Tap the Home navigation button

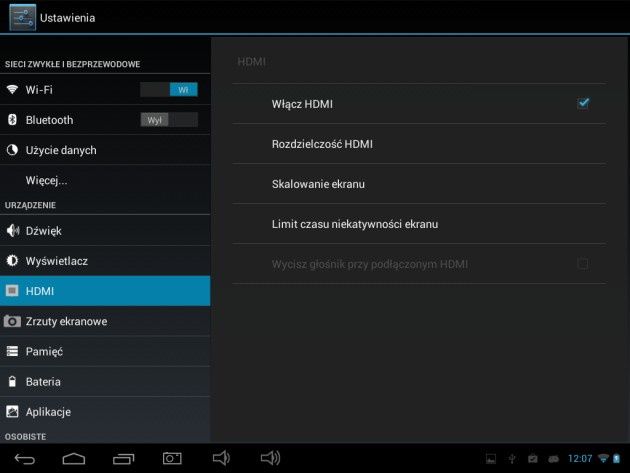(74, 459)
